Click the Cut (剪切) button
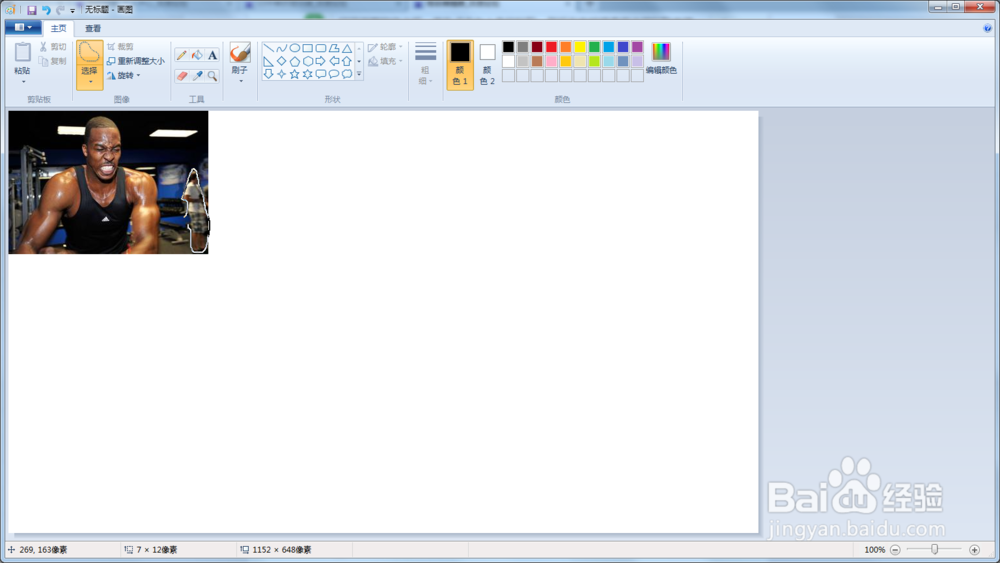 (x=53, y=47)
